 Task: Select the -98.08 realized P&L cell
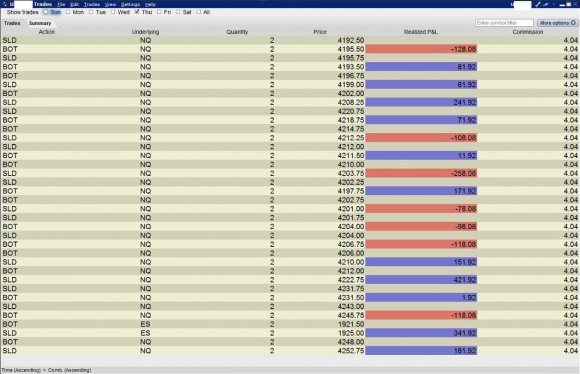(421, 227)
